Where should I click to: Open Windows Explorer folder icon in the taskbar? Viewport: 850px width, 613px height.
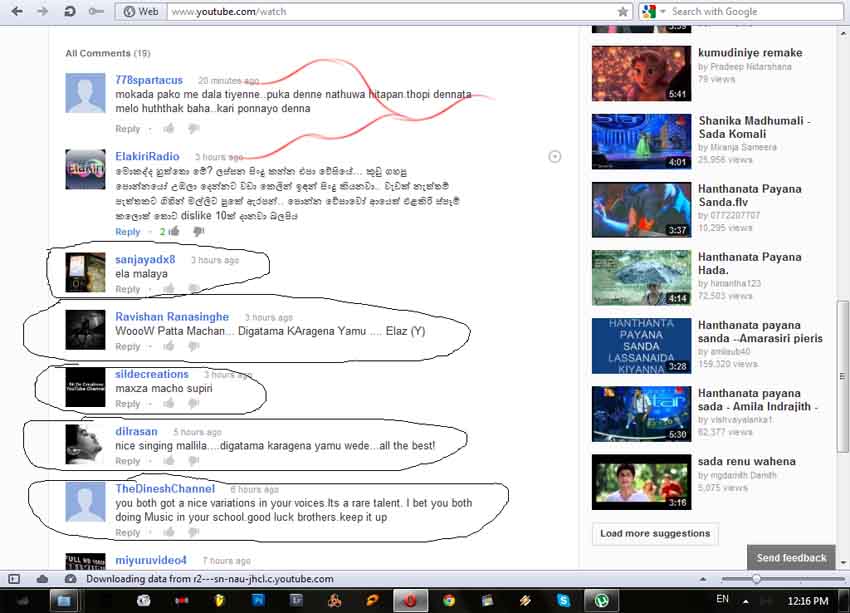pyautogui.click(x=64, y=601)
